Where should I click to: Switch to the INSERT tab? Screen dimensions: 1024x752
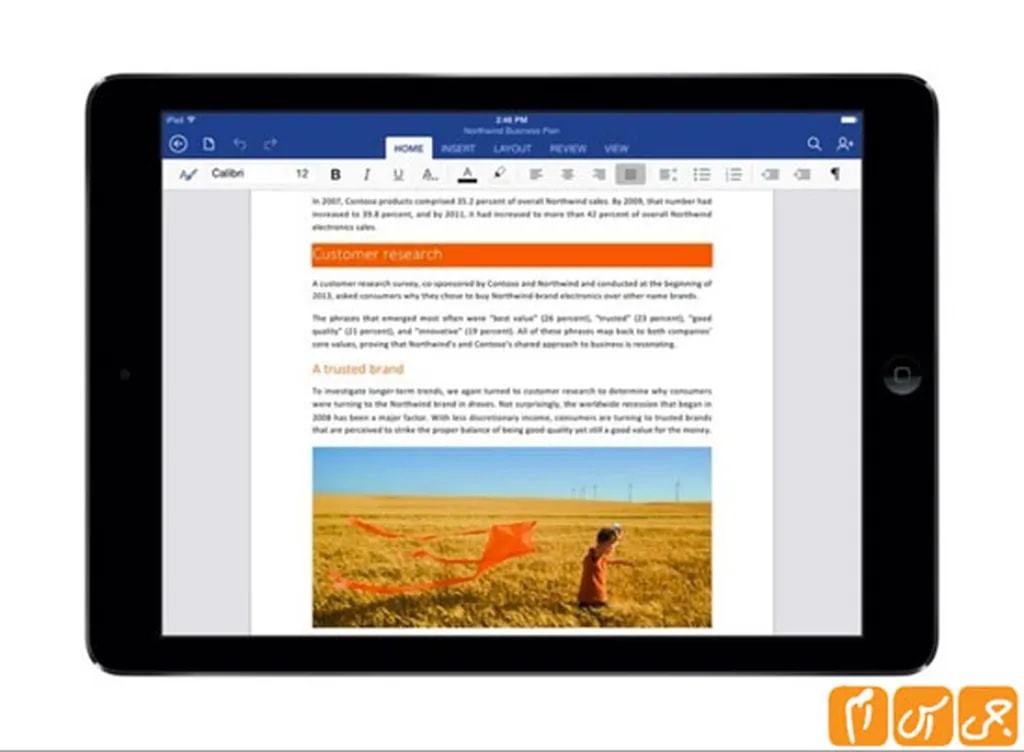pos(458,149)
